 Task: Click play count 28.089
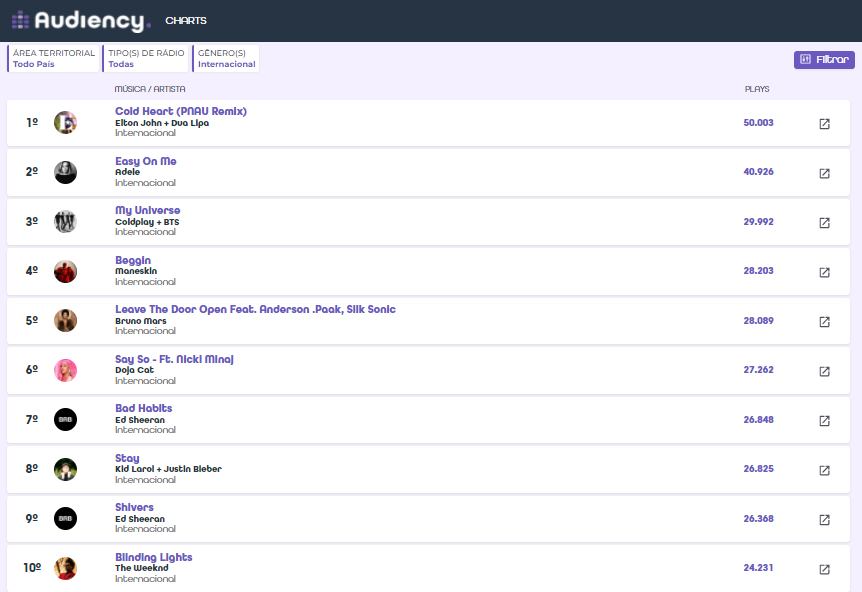tap(758, 320)
